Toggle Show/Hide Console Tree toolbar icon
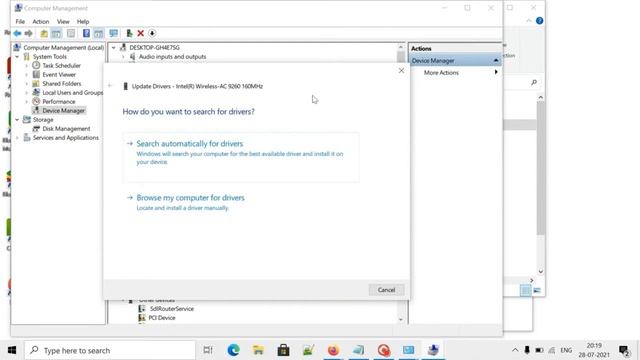This screenshot has width=640, height=360. click(x=56, y=33)
